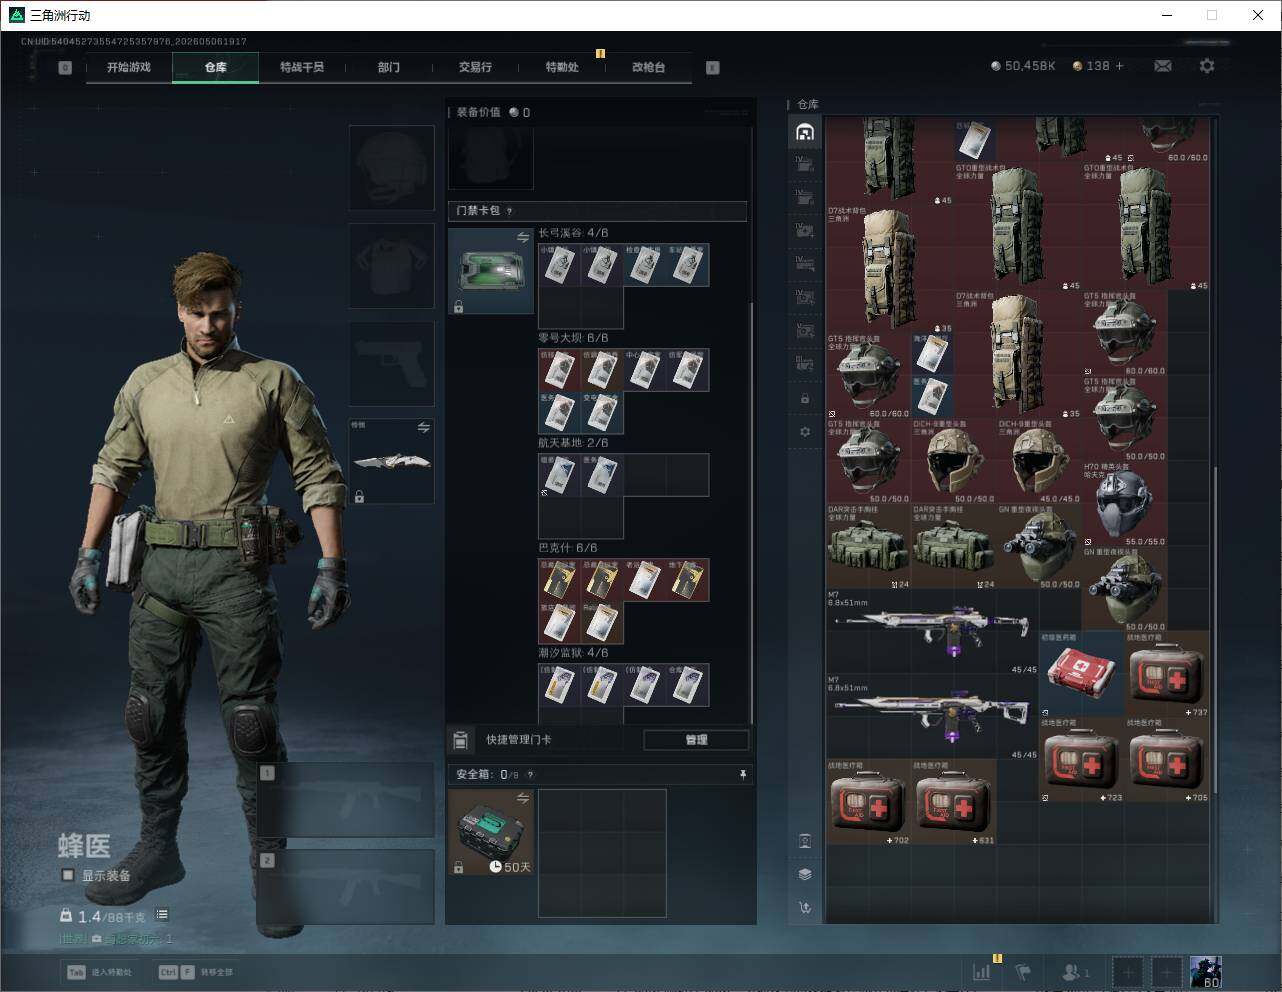Select the empty pistol slot
The height and width of the screenshot is (992, 1282).
click(x=392, y=363)
